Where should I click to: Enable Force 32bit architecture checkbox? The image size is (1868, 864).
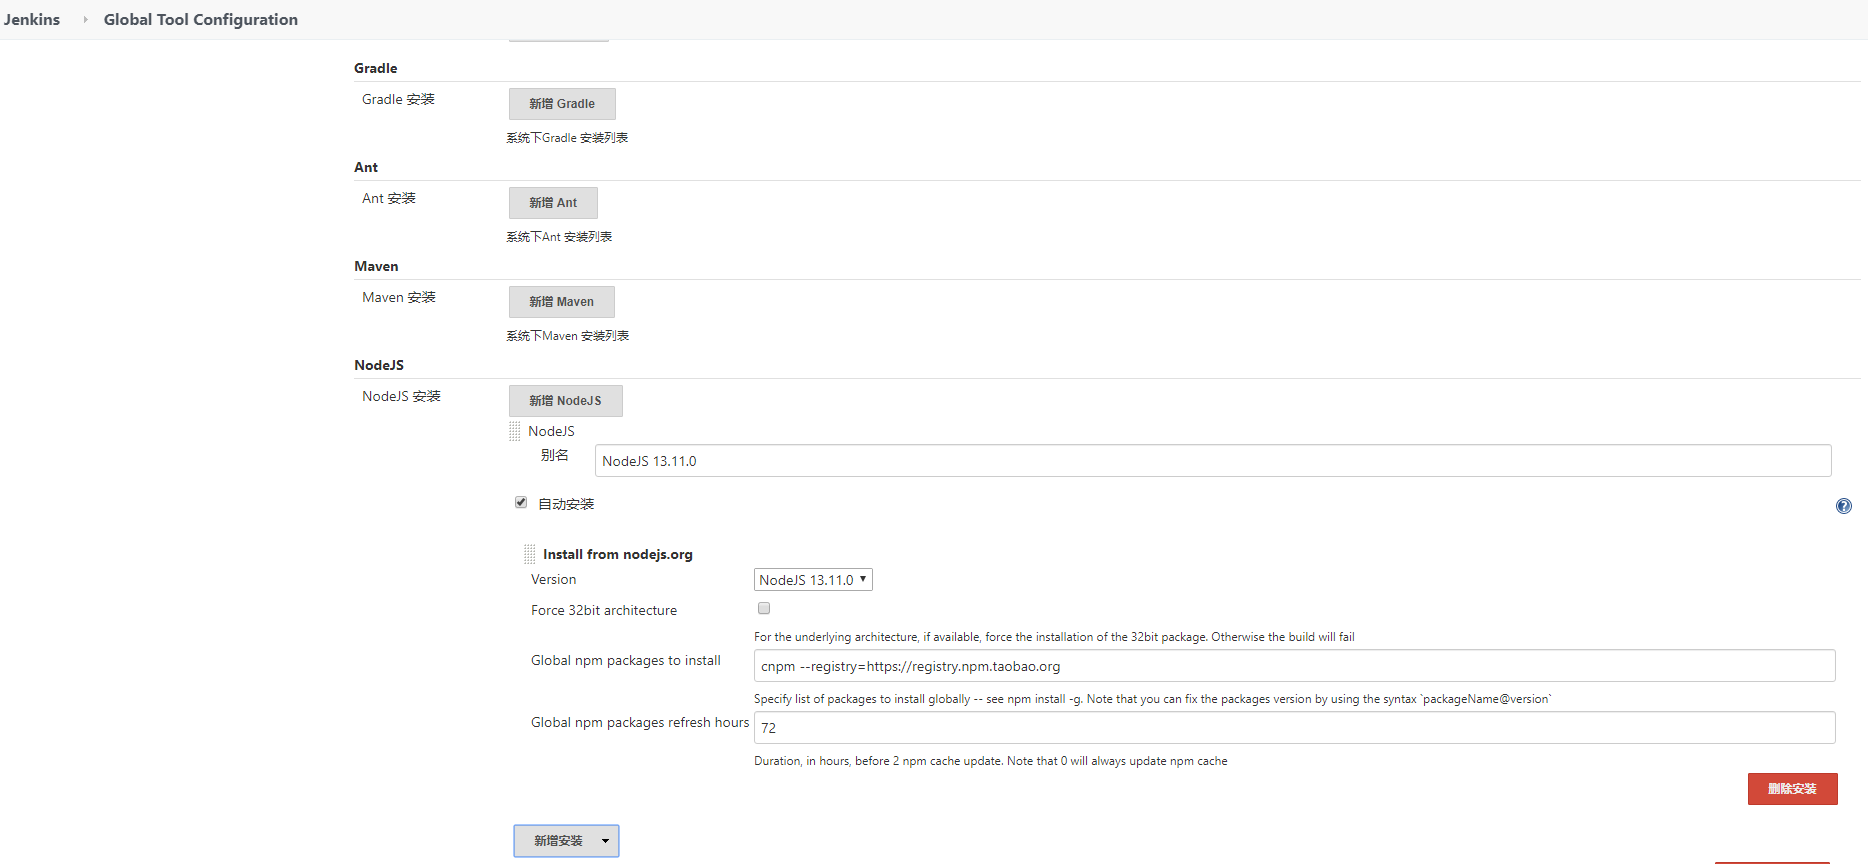coord(764,608)
